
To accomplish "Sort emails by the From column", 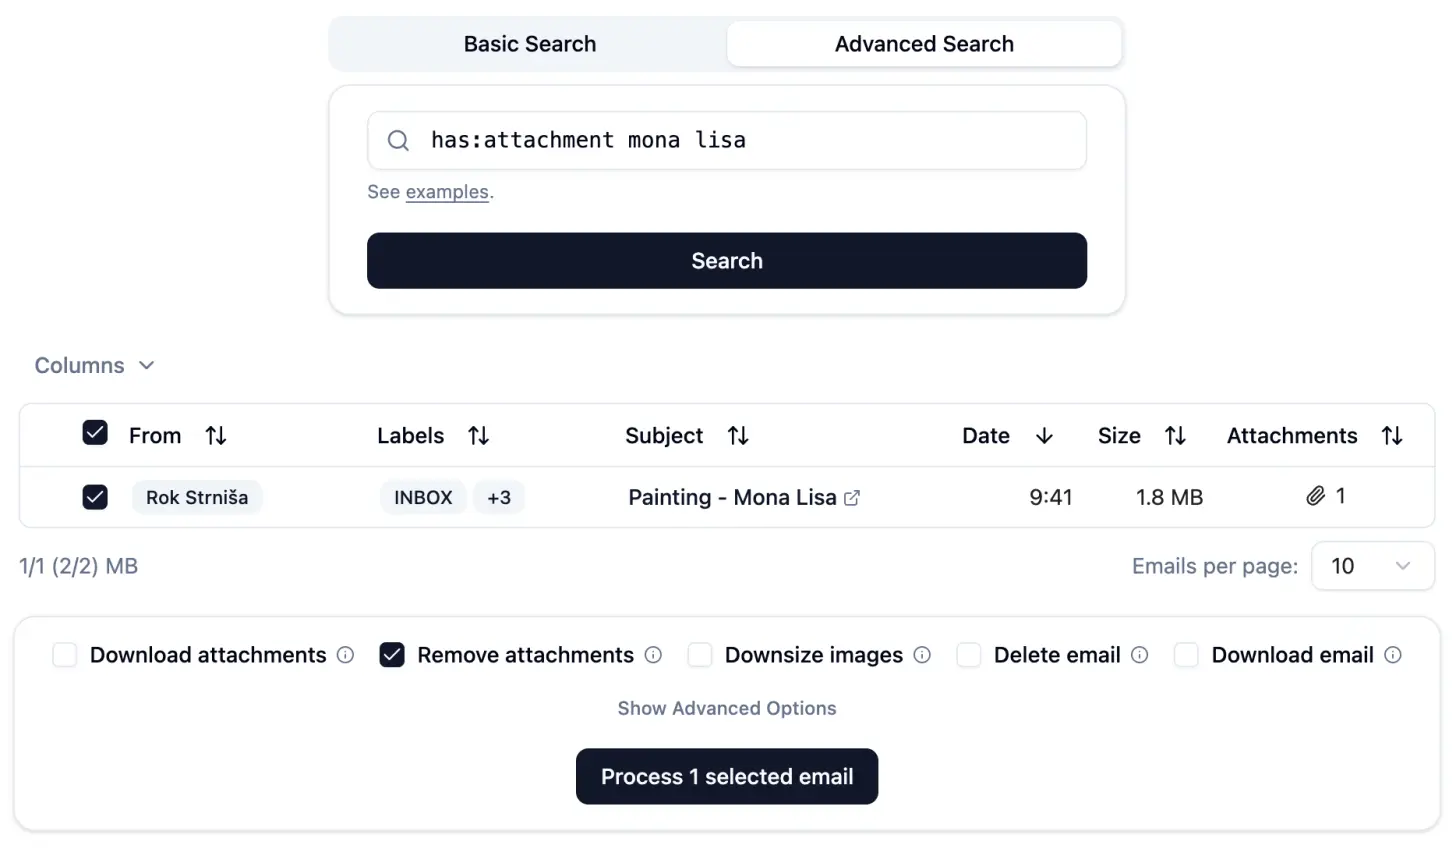I will point(215,435).
